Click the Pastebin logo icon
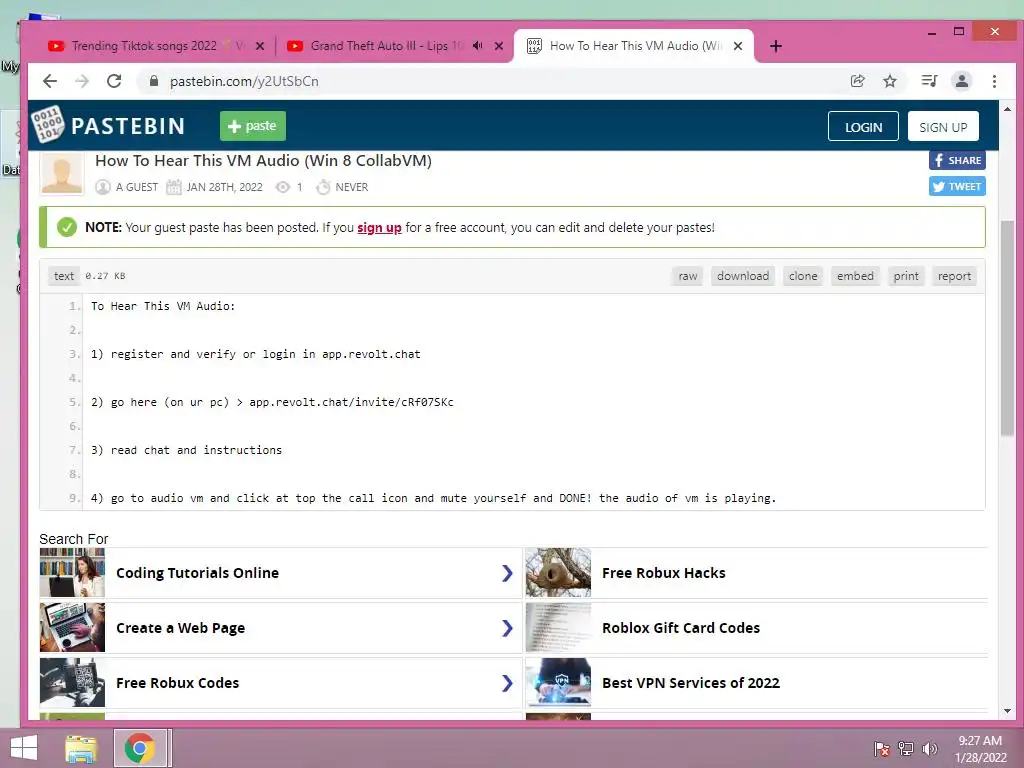Viewport: 1024px width, 768px height. [x=48, y=124]
